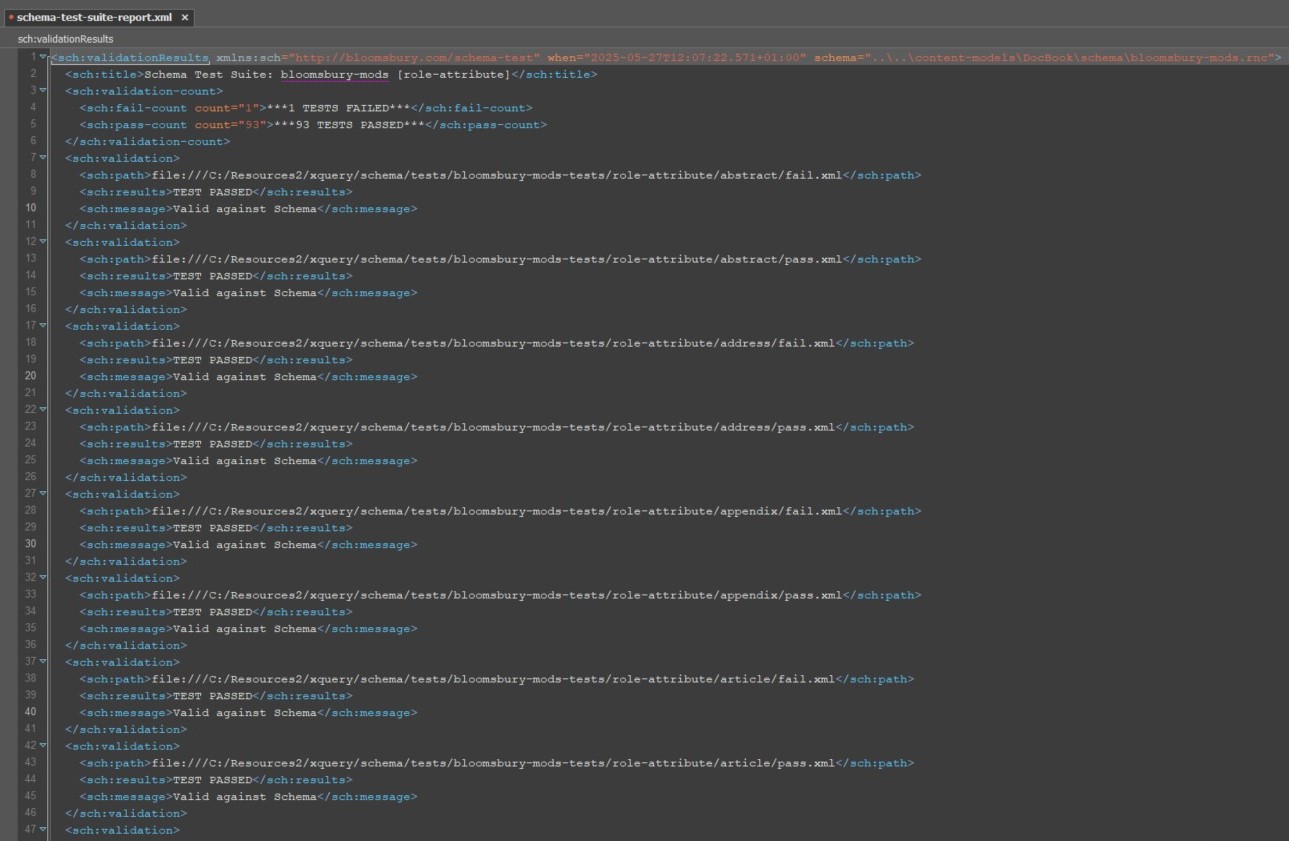Click the title text "Schema Test Suite: bloomsbury-mods [role-attribute]"
The width and height of the screenshot is (1289, 841).
[328, 75]
